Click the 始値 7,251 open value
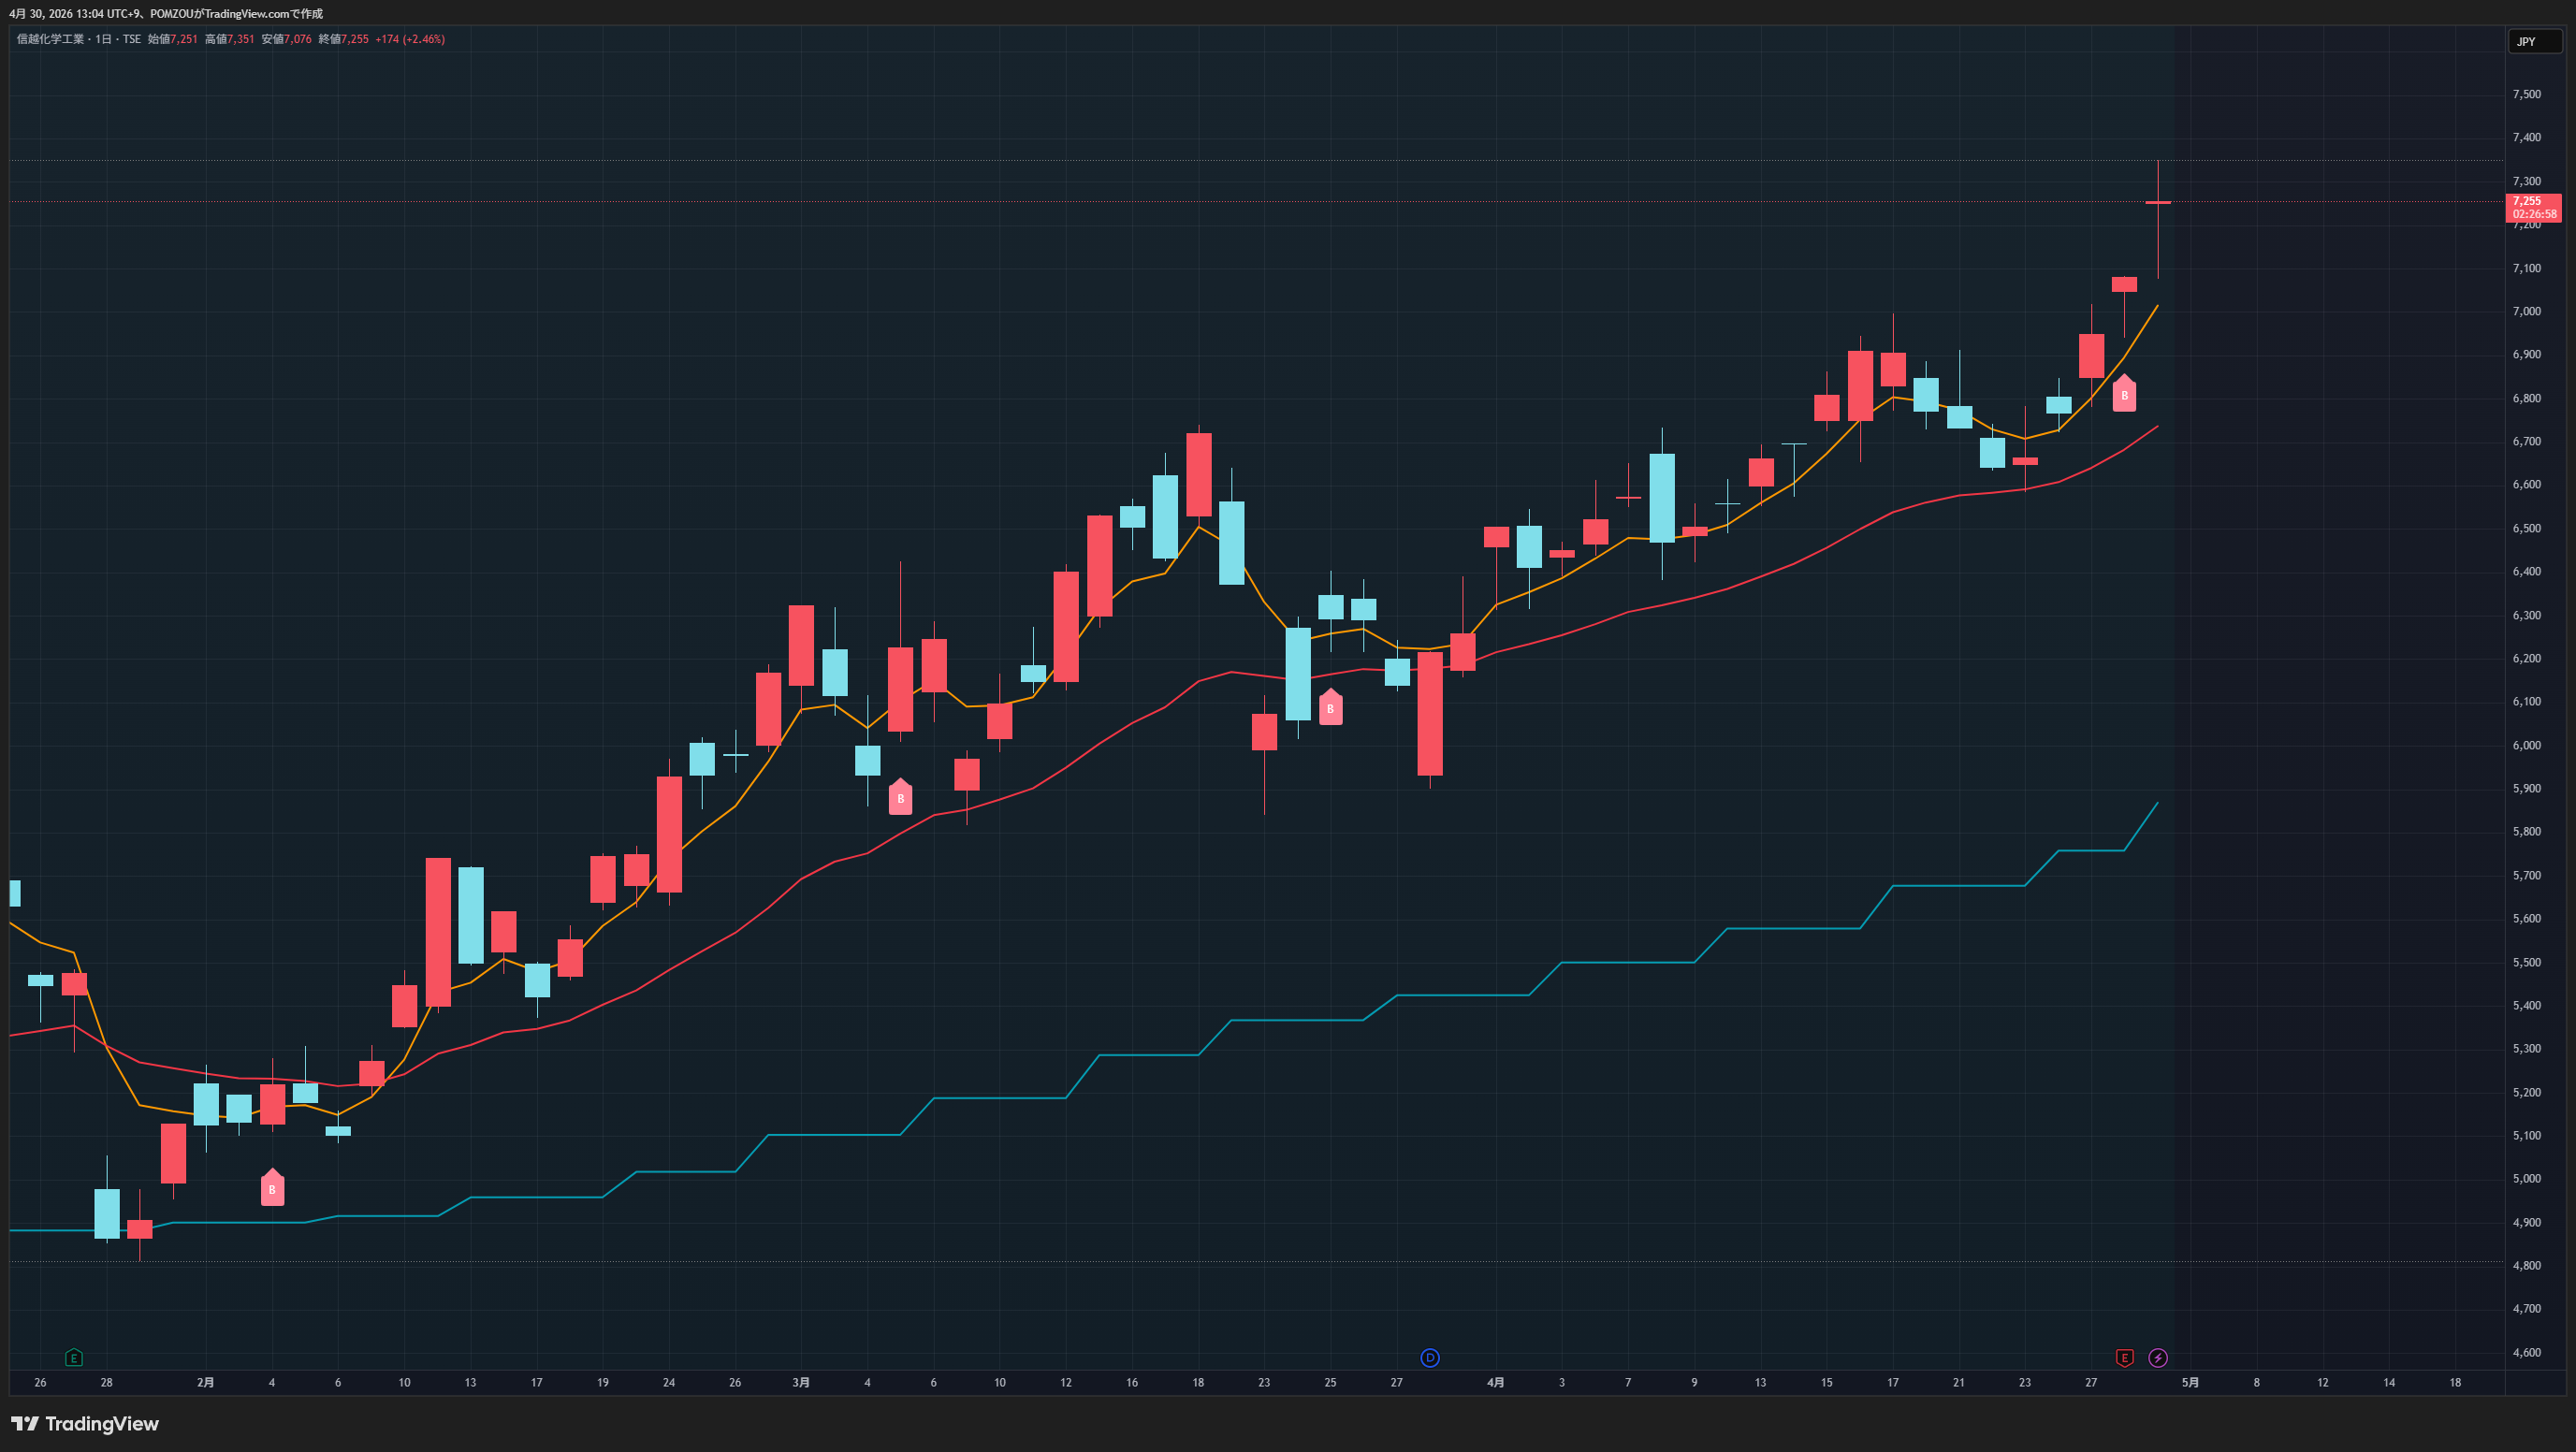Viewport: 2576px width, 1452px height. (x=172, y=39)
